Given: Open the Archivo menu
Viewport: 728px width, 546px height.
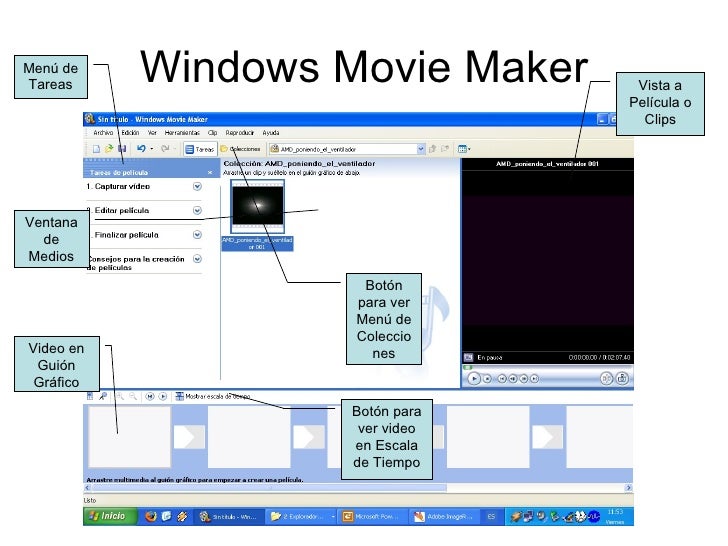Looking at the screenshot, I should coord(103,133).
